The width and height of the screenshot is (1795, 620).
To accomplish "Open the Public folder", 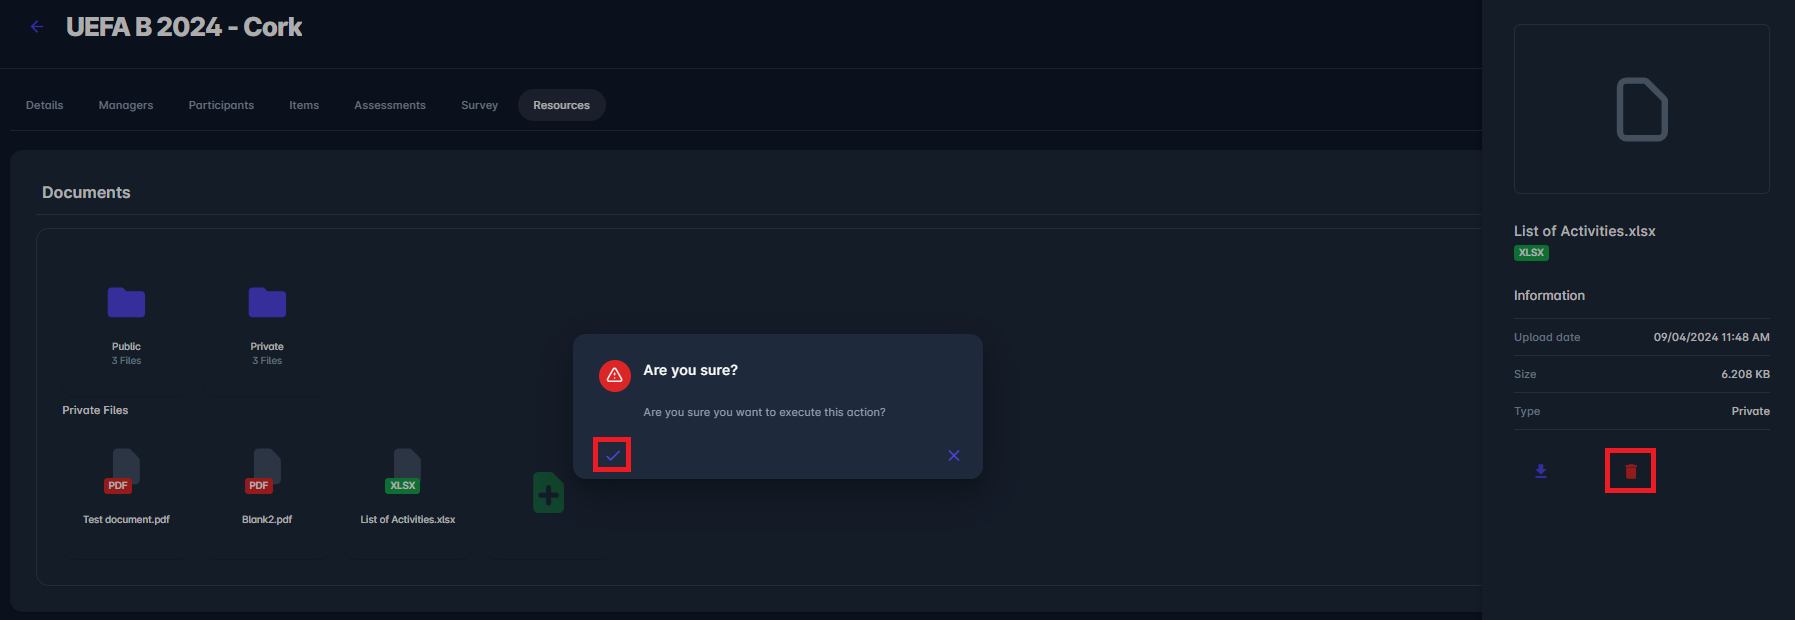I will 126,303.
